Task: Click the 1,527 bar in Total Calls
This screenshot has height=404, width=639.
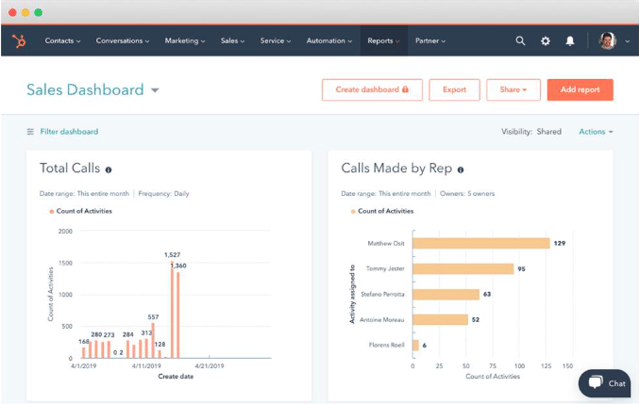Action: (x=172, y=310)
